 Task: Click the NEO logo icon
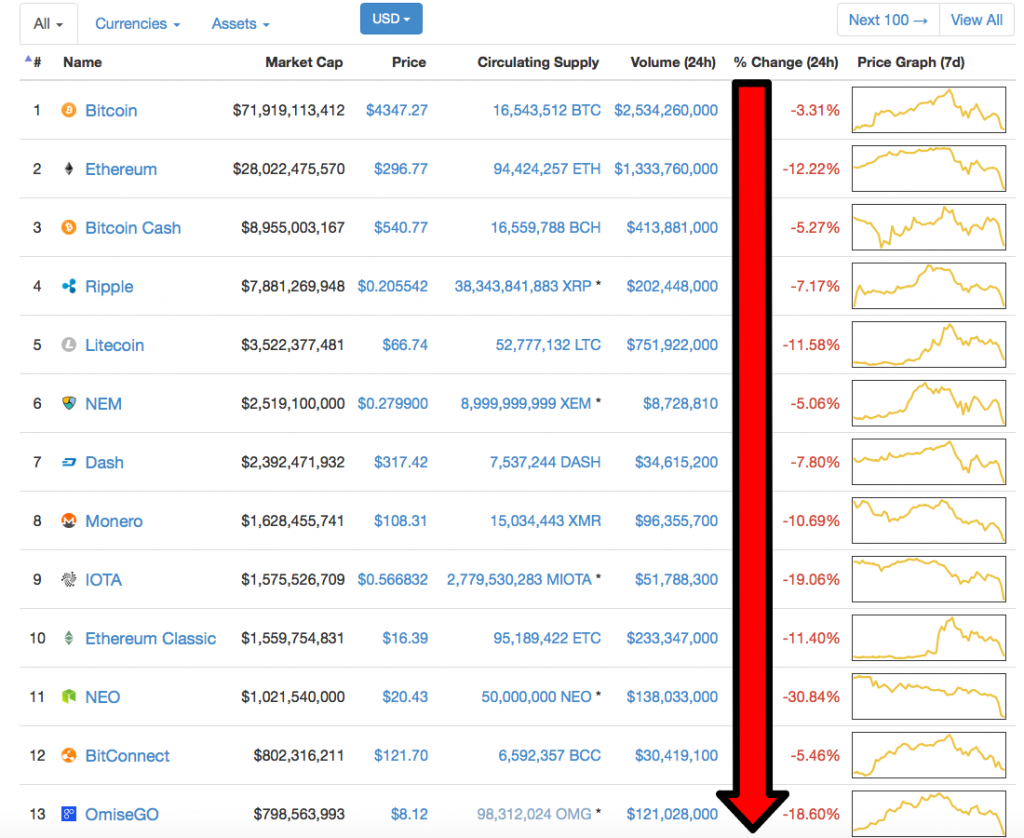(69, 697)
